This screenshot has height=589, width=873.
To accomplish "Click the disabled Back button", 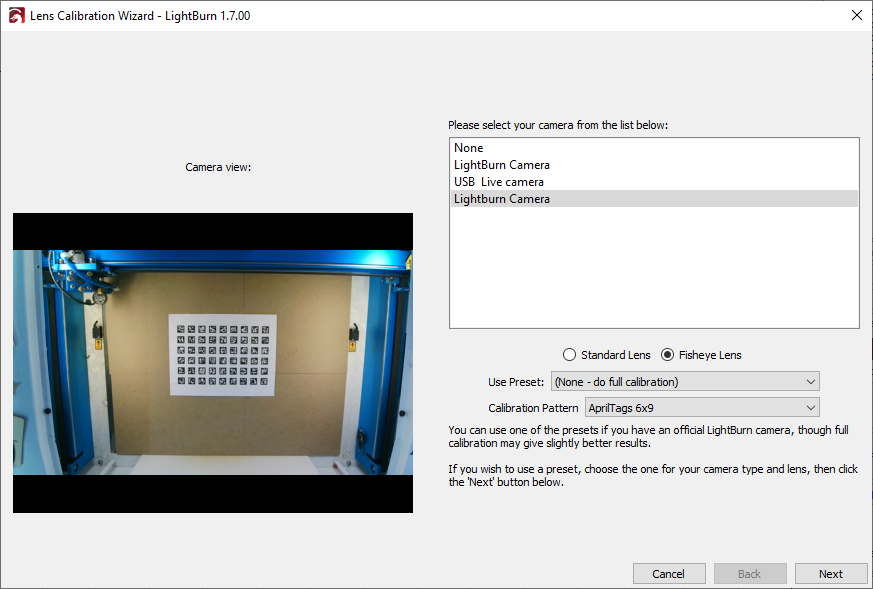I will click(749, 573).
